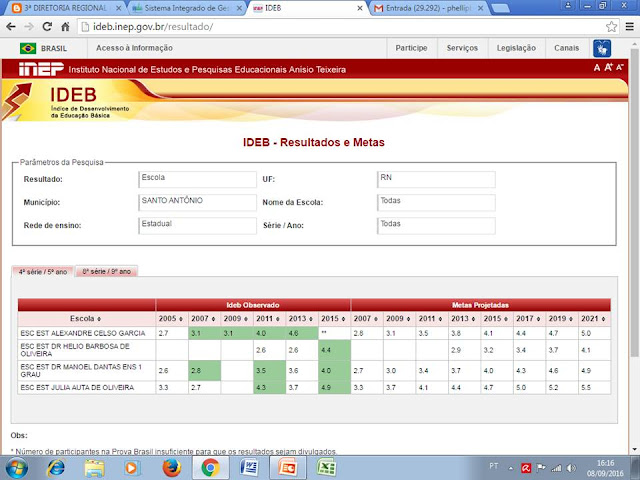Sort by observed 2011 column
Screen dimensions: 640x480
pyautogui.click(x=269, y=318)
